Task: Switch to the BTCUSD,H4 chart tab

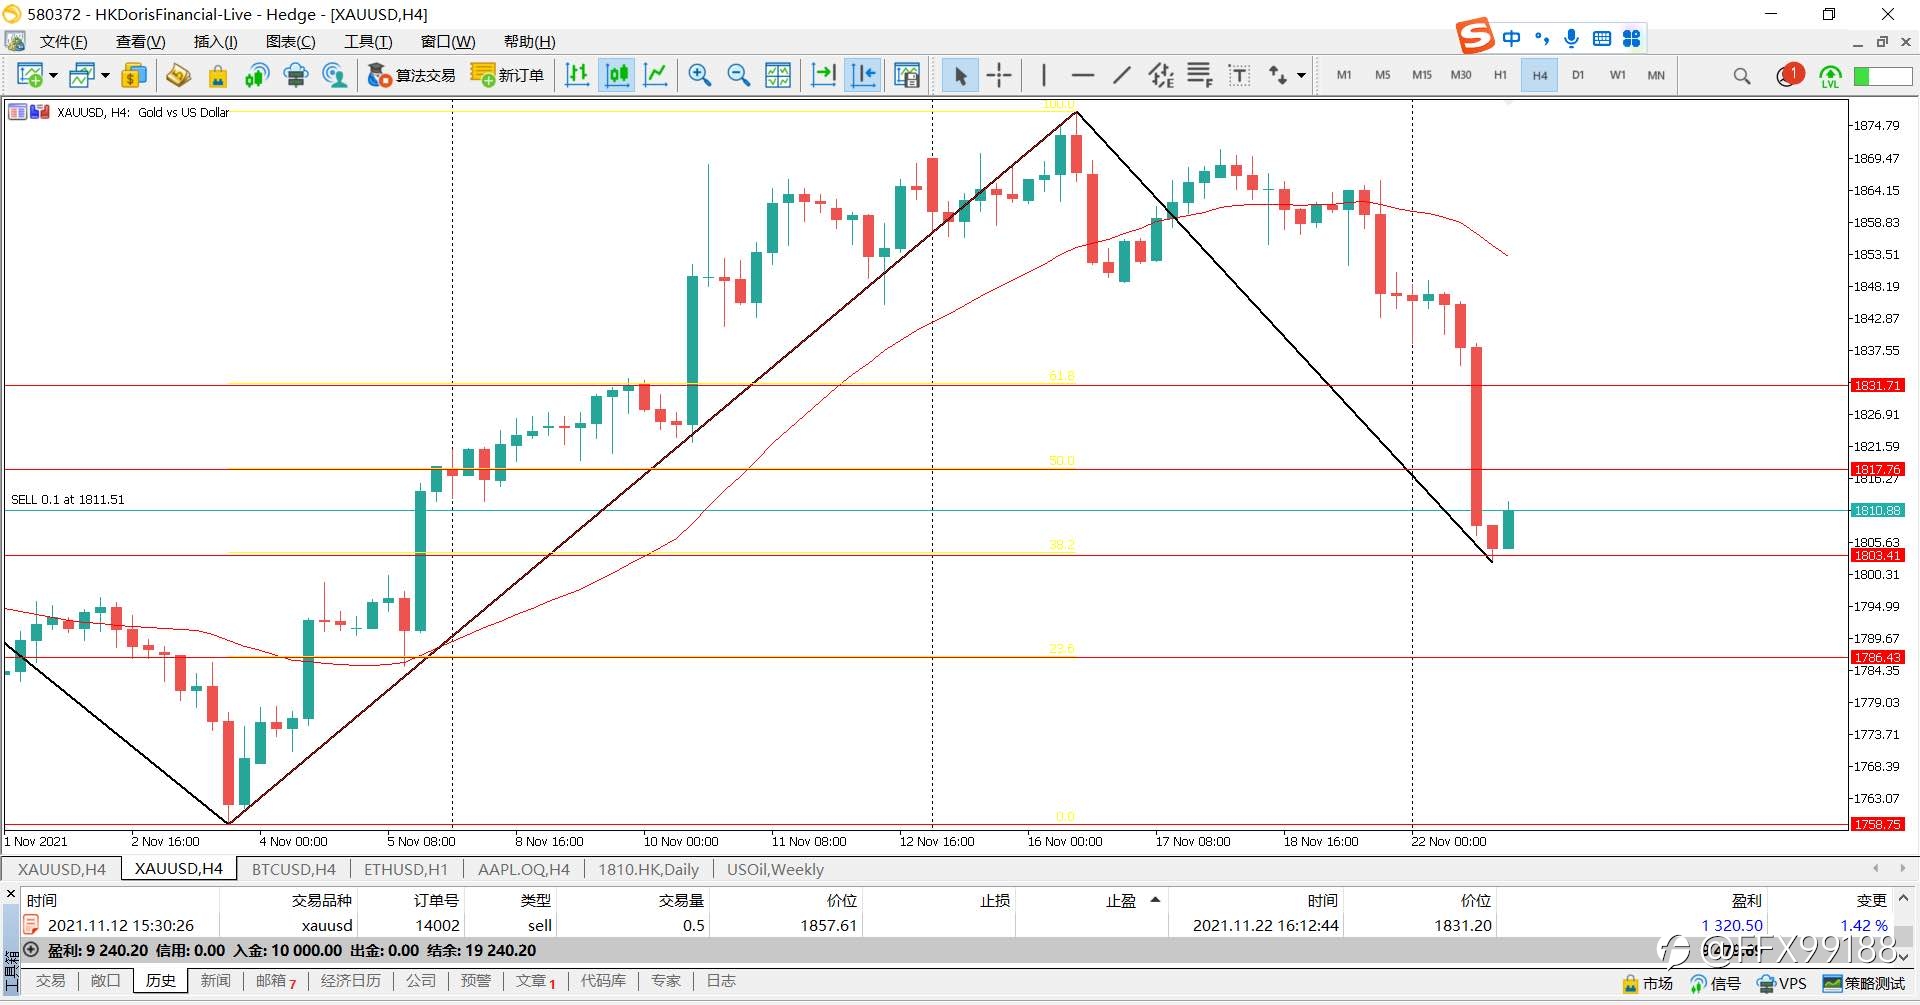Action: [294, 869]
